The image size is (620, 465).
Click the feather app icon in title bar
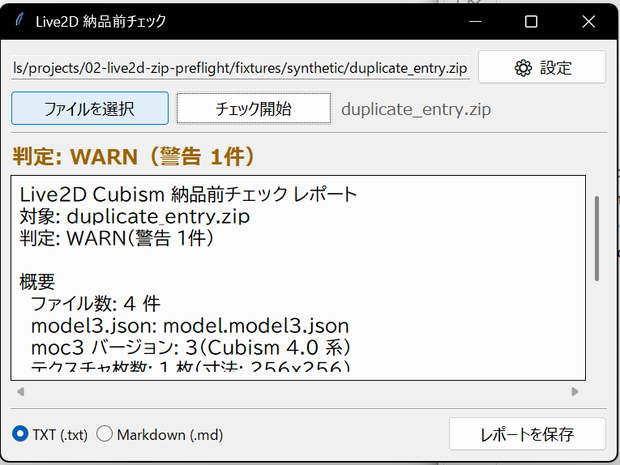point(19,19)
